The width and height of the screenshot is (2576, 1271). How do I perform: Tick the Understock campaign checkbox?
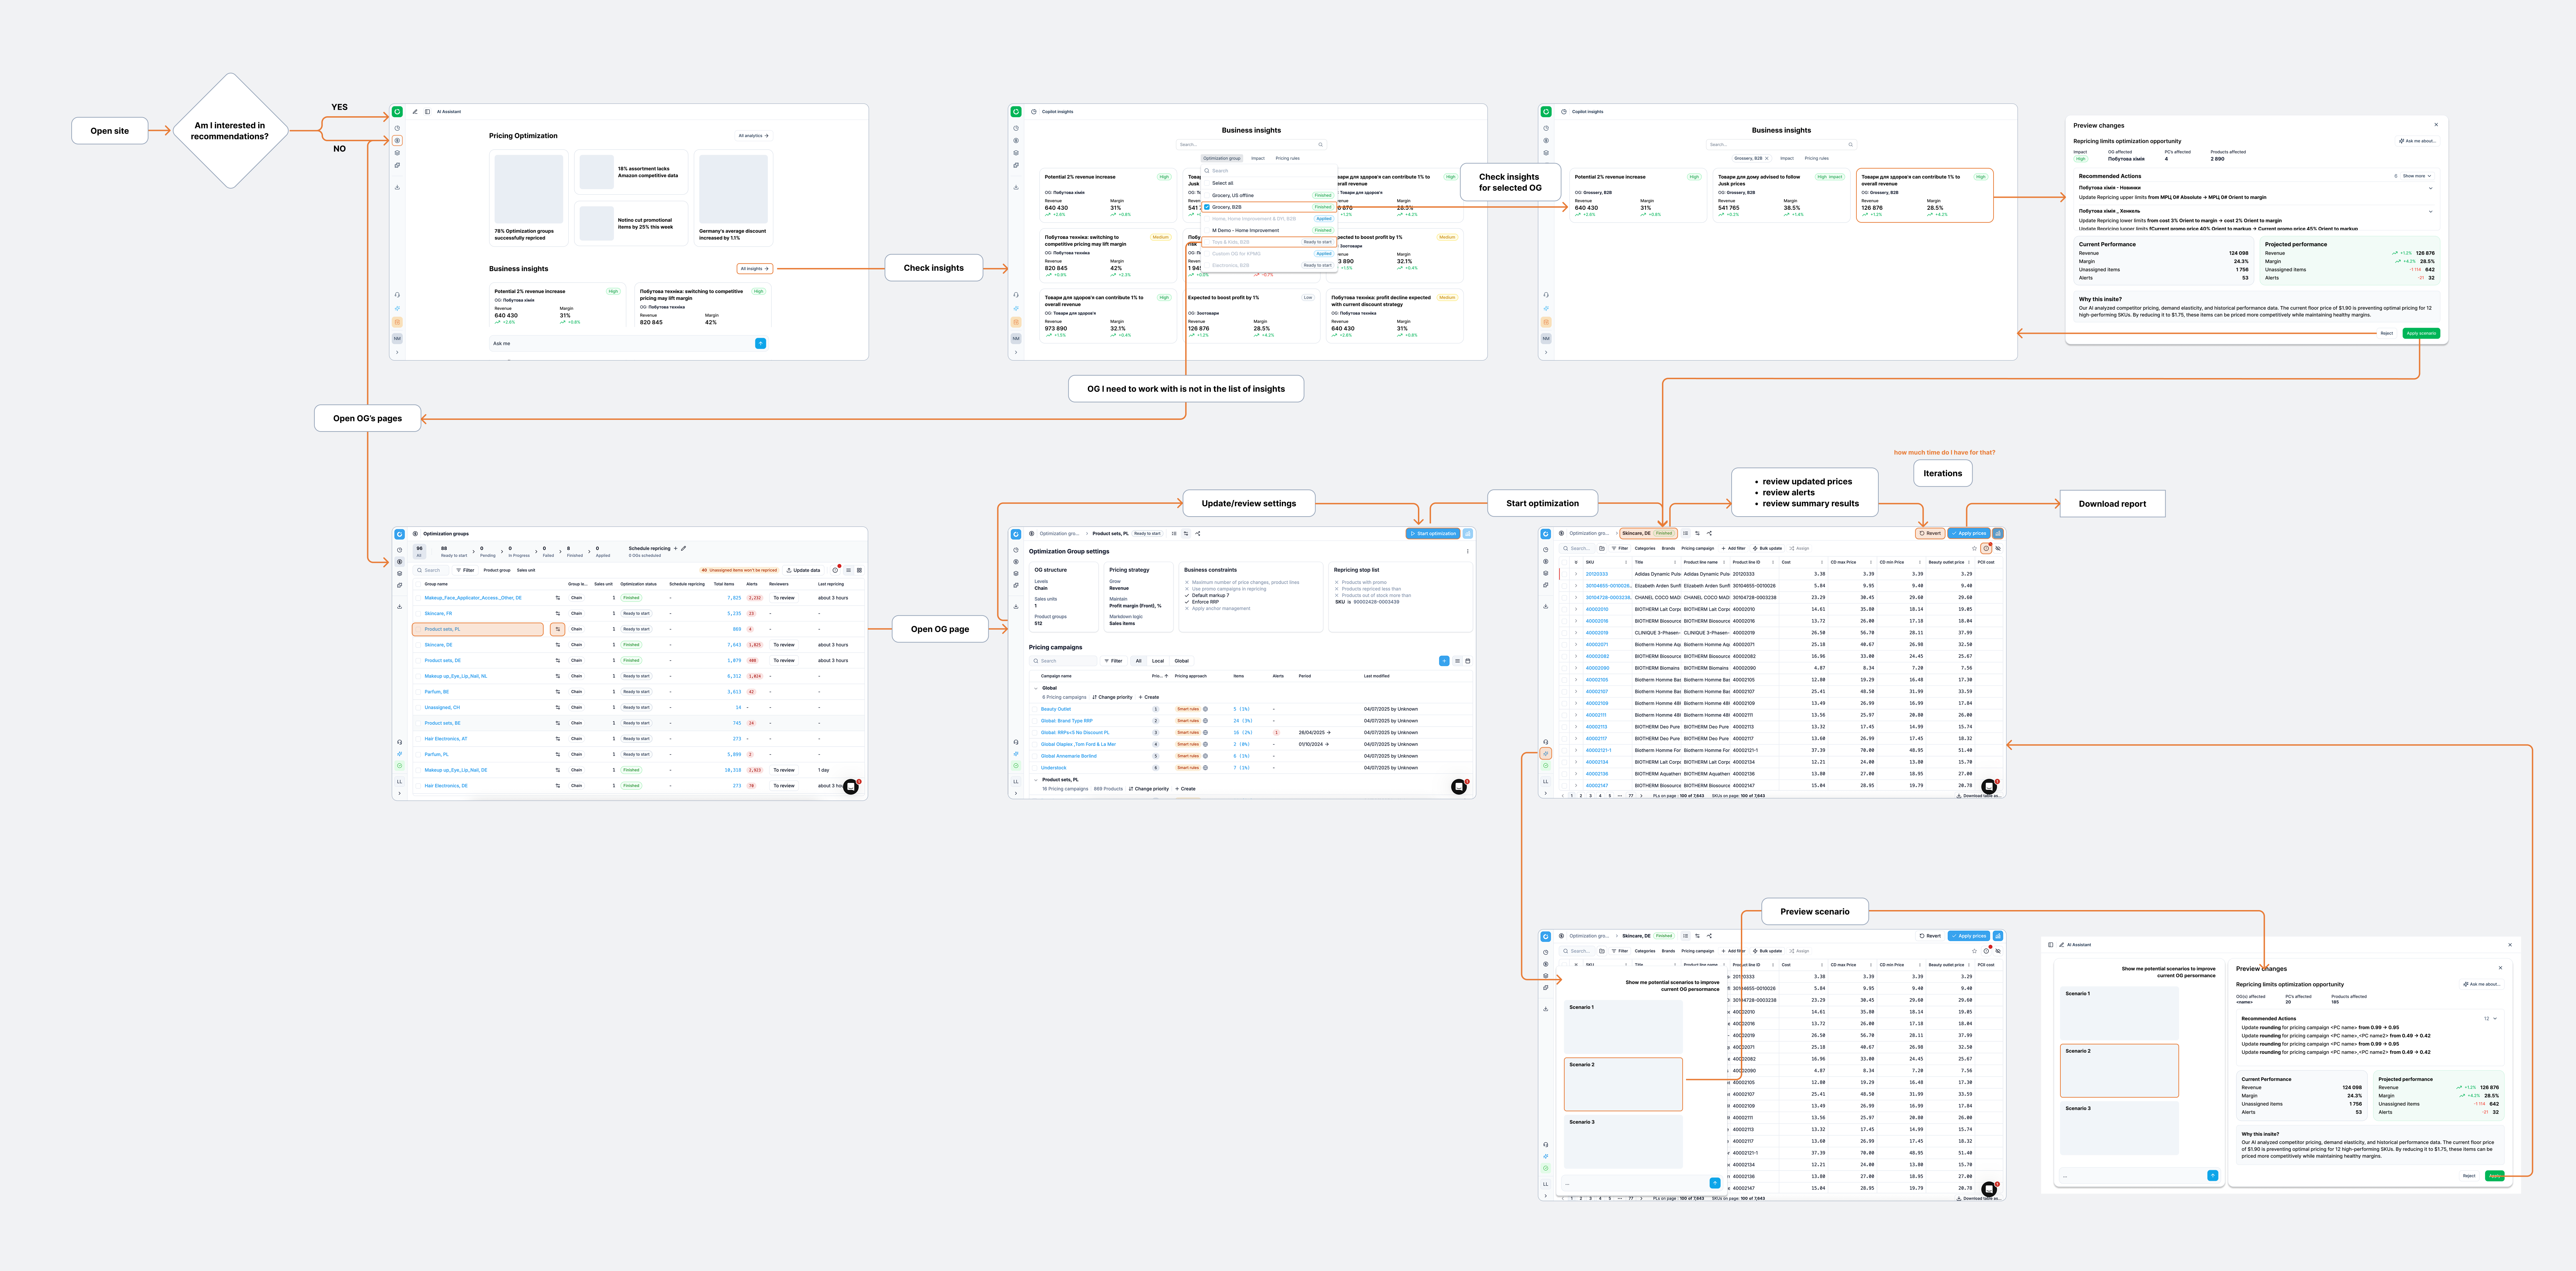pos(1035,768)
